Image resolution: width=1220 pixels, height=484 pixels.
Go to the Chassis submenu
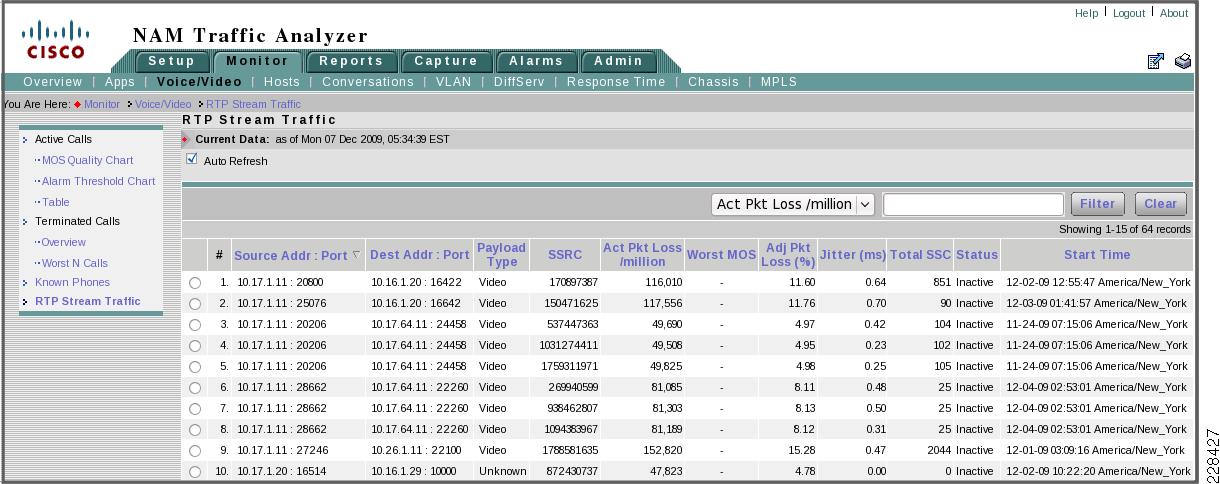713,82
